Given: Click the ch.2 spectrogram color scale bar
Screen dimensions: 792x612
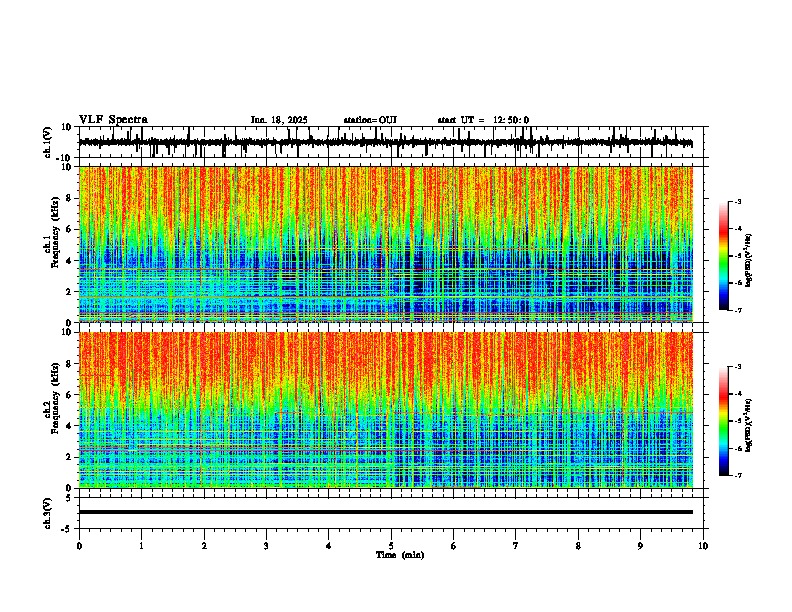Looking at the screenshot, I should click(724, 421).
